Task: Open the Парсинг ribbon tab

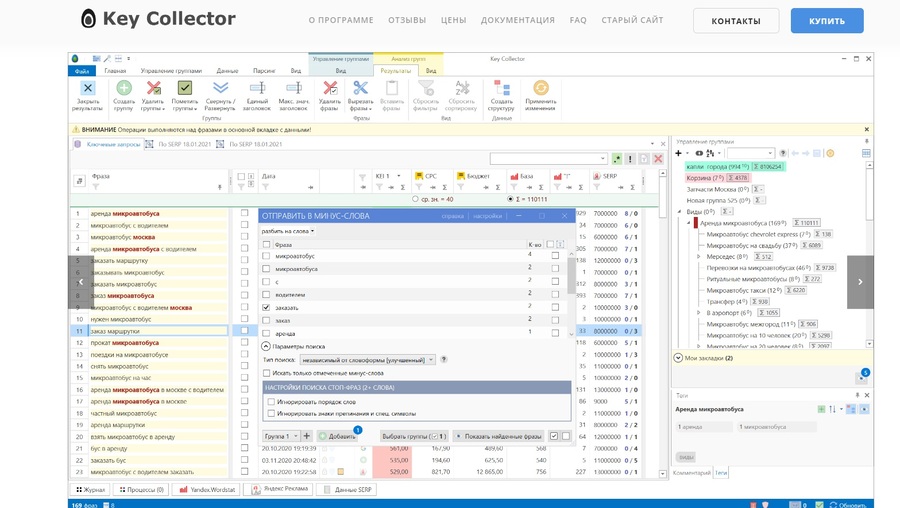Action: pos(264,71)
